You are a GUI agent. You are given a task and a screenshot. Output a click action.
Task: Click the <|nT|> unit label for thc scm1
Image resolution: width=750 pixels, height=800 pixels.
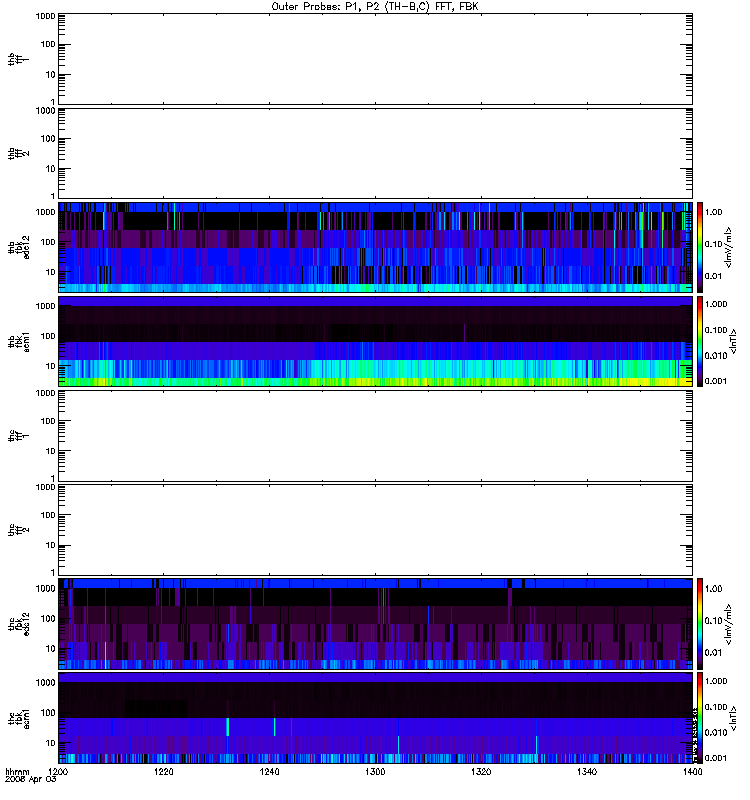pos(733,718)
